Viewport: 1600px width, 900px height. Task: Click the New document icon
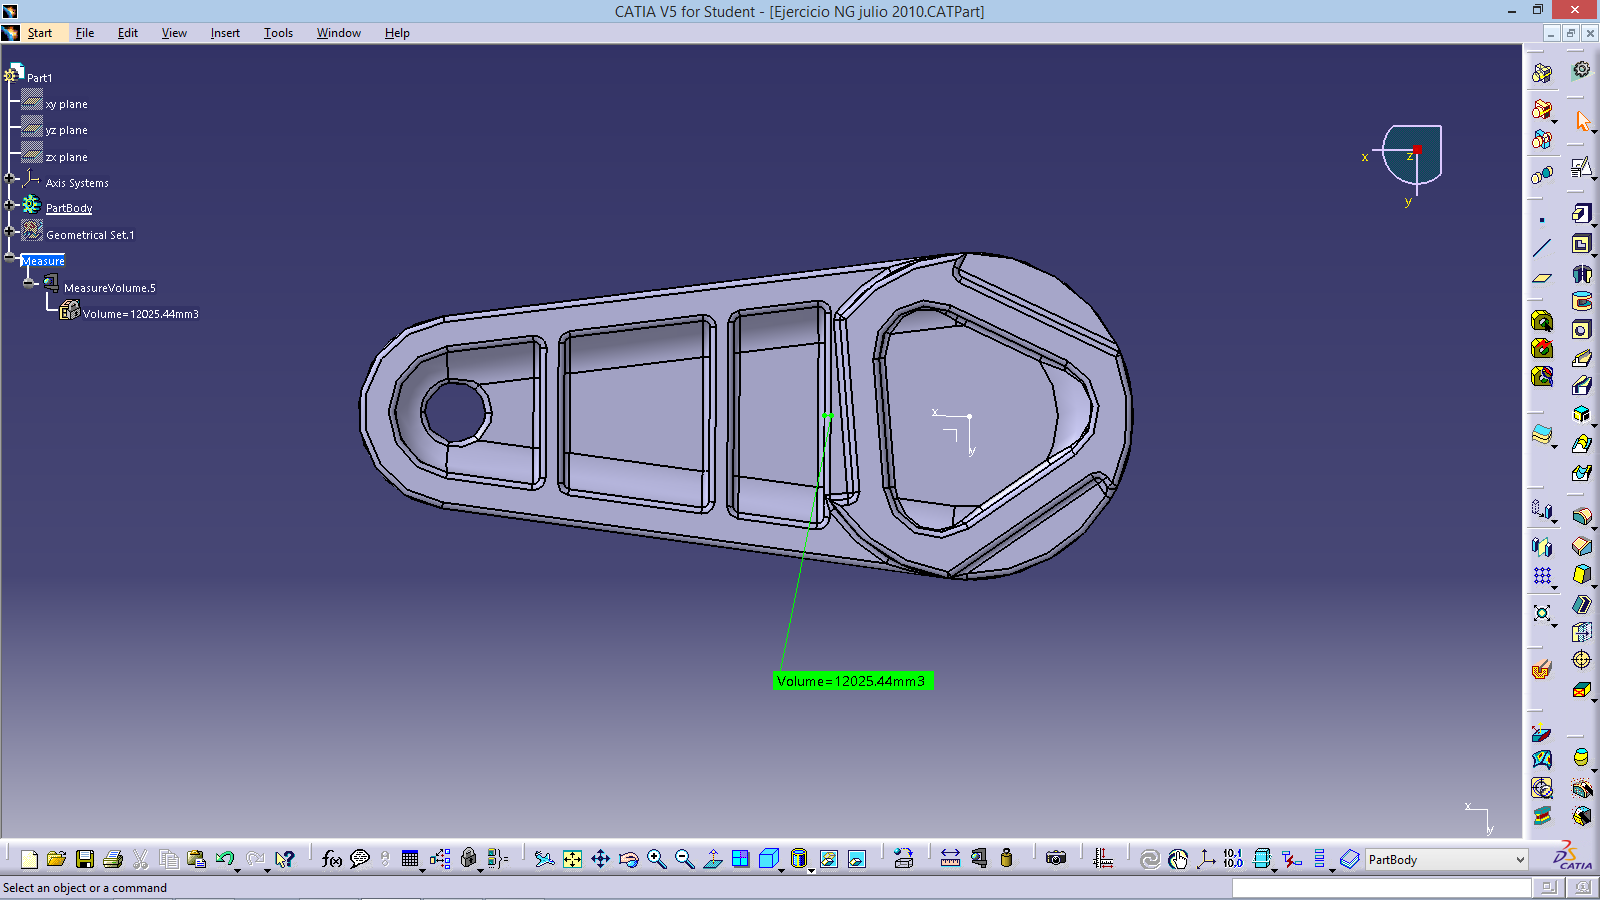(x=29, y=859)
